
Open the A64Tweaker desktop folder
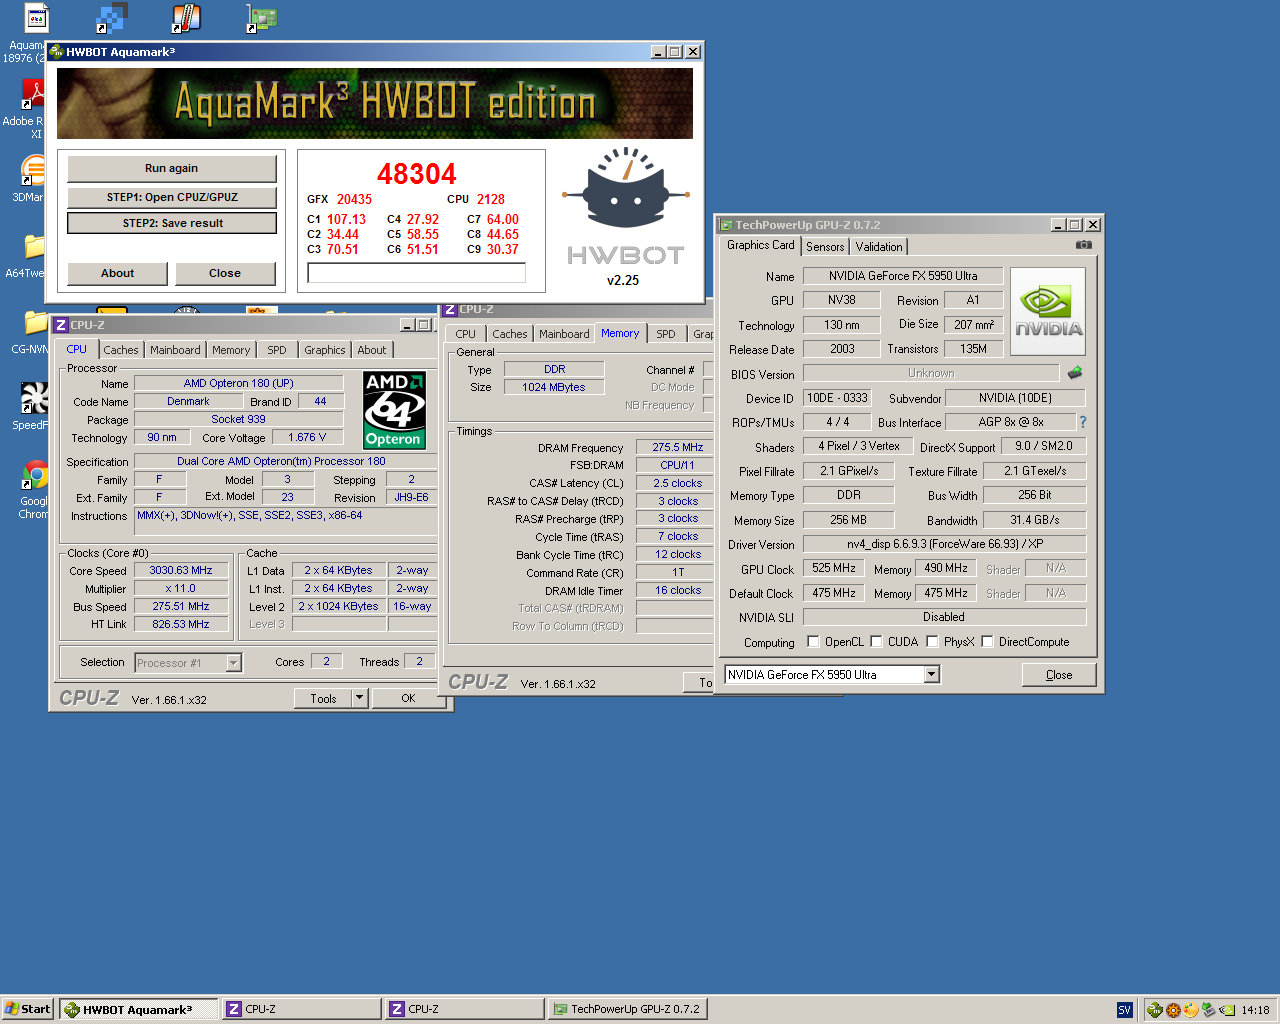(34, 246)
